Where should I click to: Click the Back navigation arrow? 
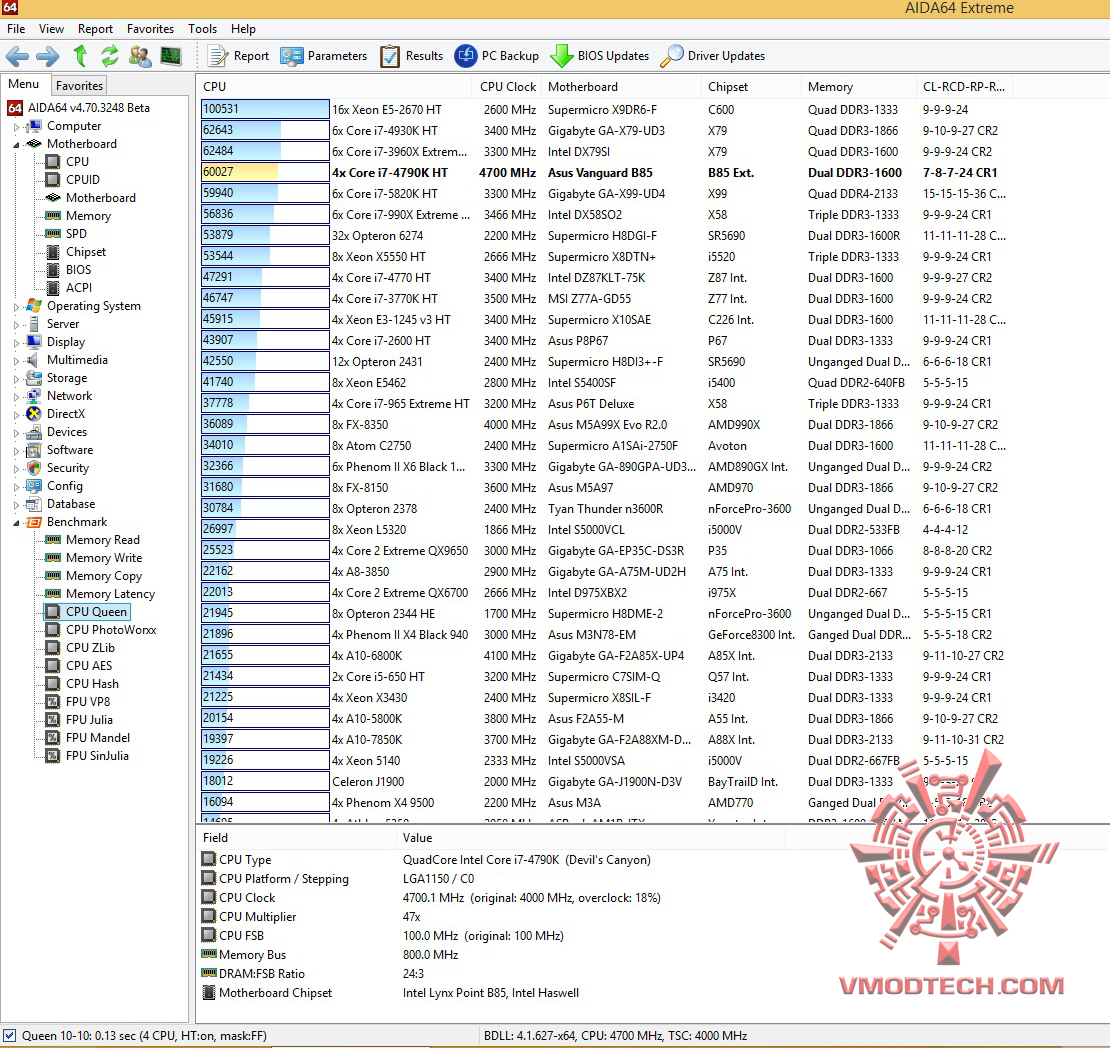coord(17,56)
